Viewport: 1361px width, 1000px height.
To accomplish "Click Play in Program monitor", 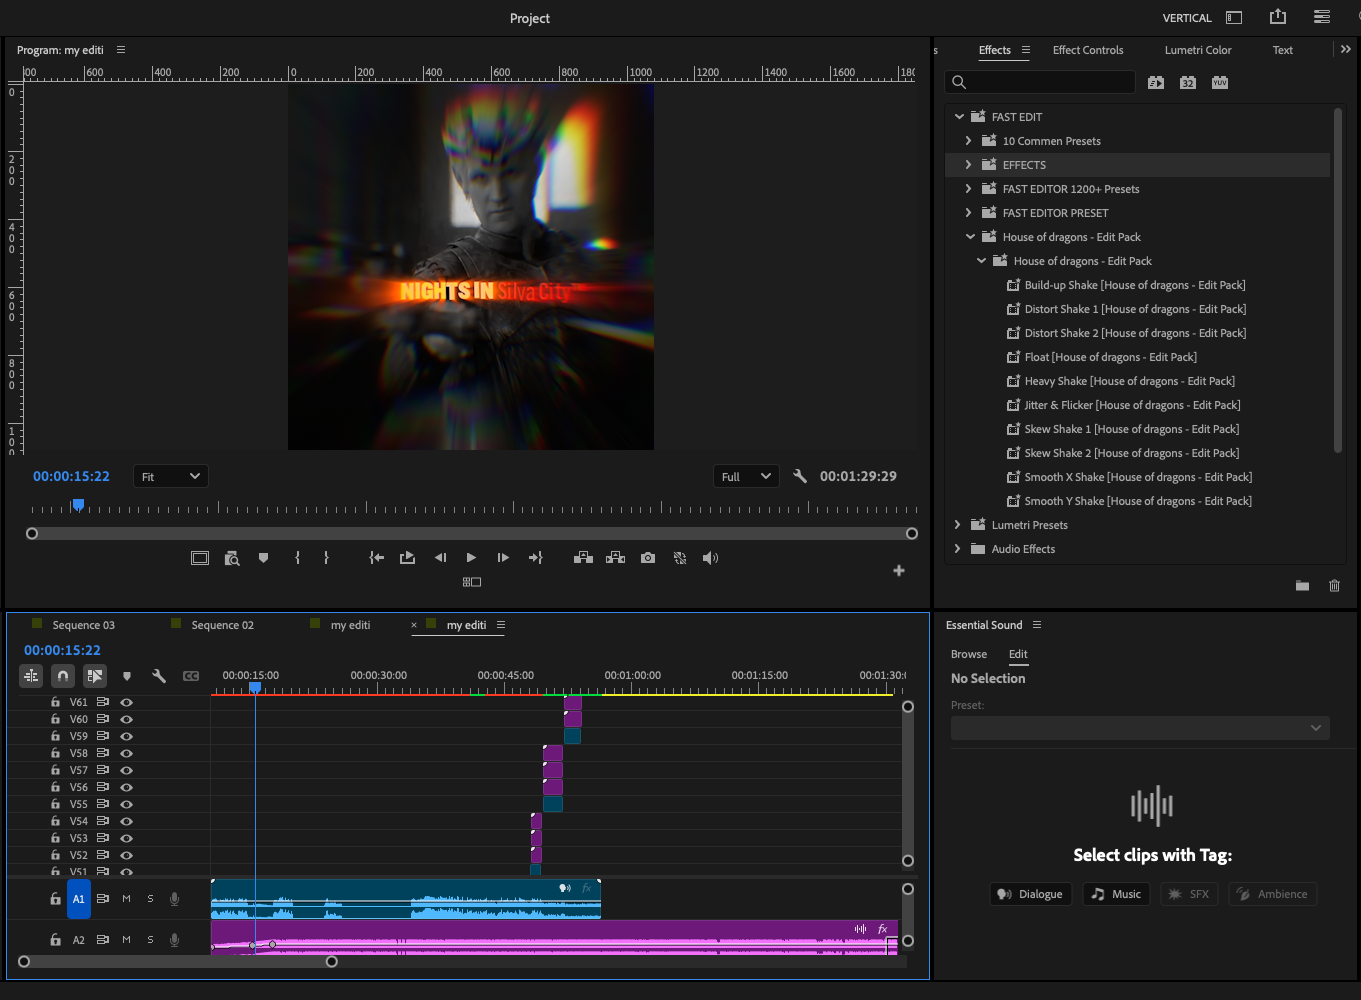I will coord(471,558).
